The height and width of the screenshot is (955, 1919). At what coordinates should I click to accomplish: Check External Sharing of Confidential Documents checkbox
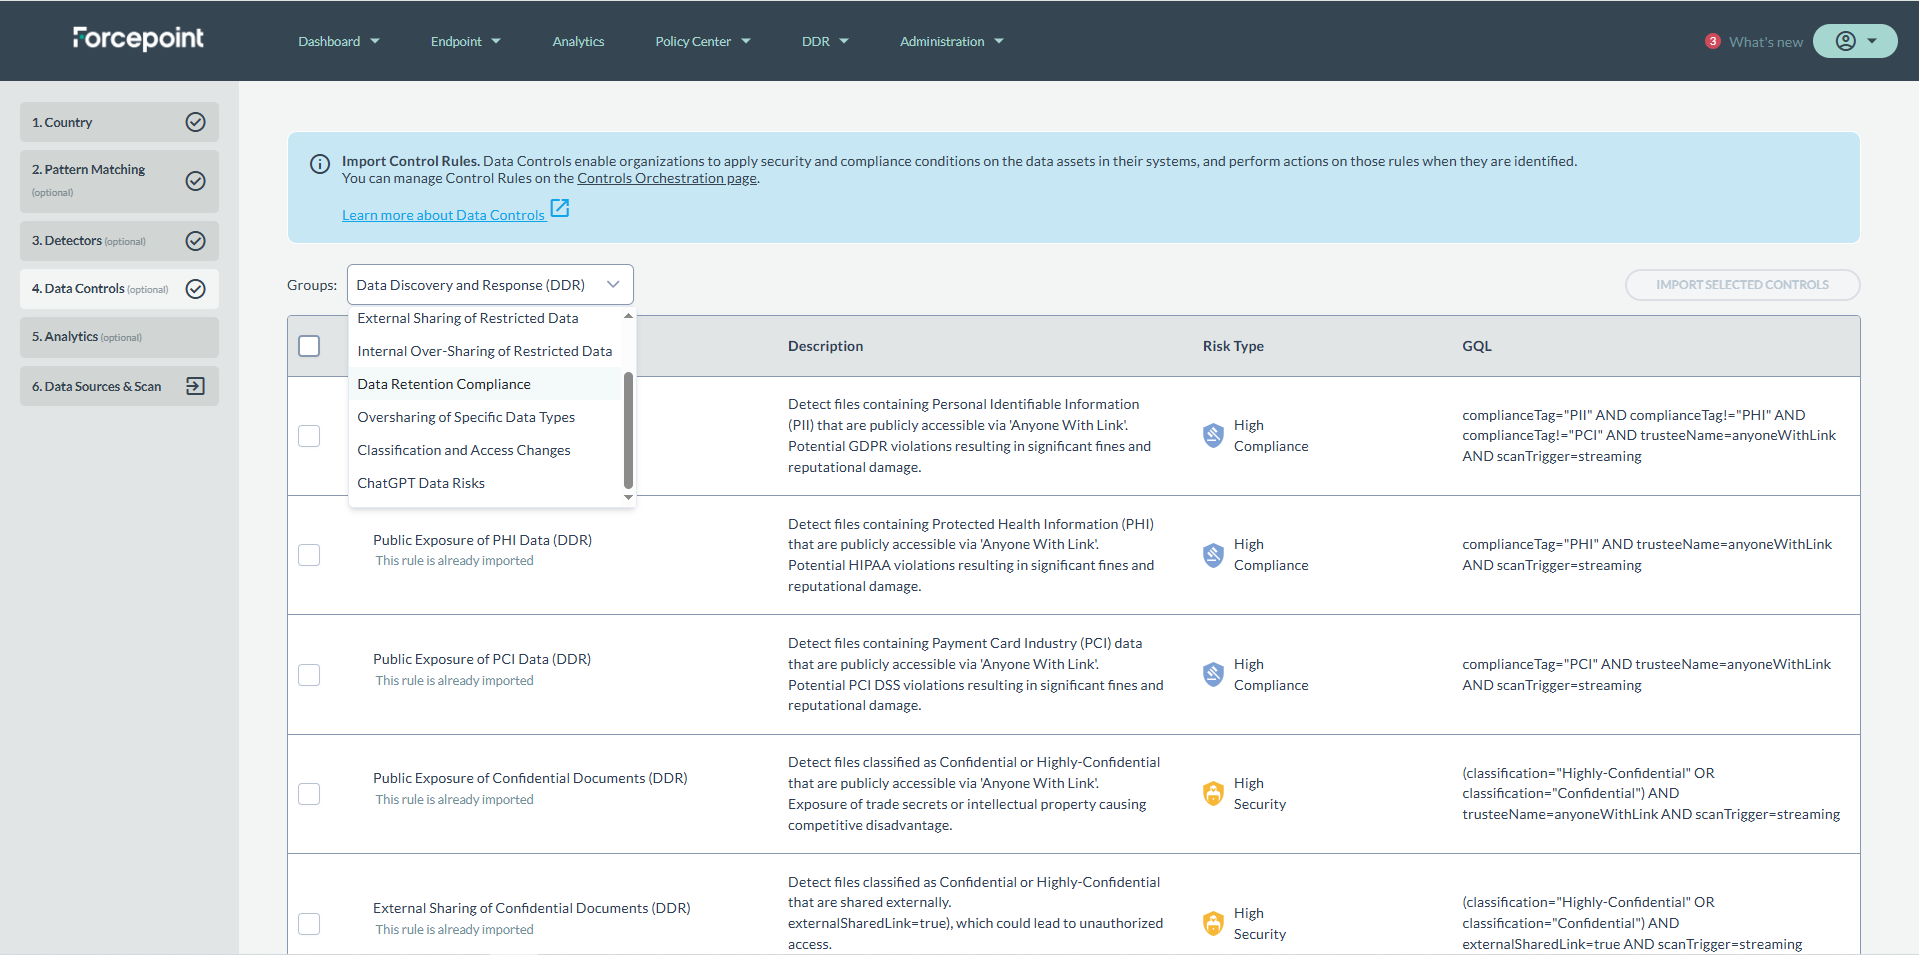309,924
